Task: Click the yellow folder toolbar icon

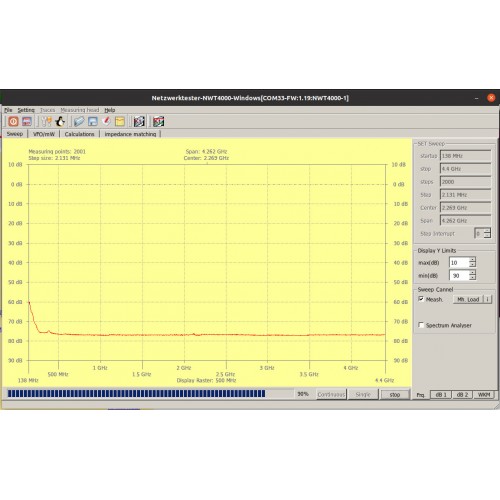Action: tap(120, 122)
